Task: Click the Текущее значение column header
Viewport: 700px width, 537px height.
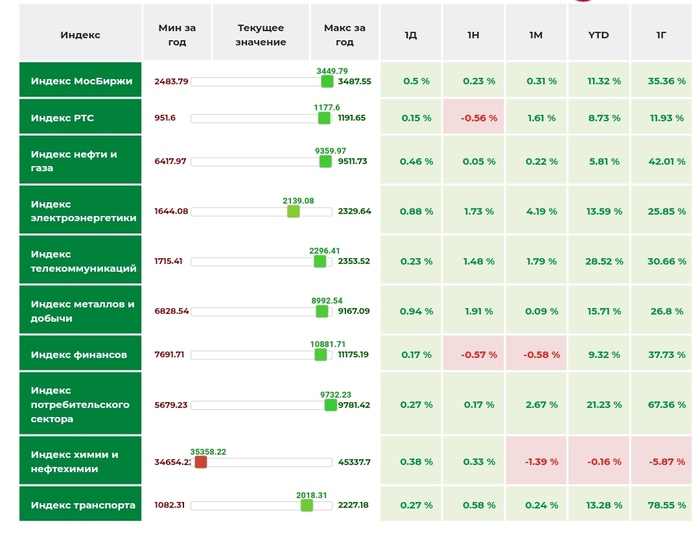Action: pyautogui.click(x=260, y=35)
